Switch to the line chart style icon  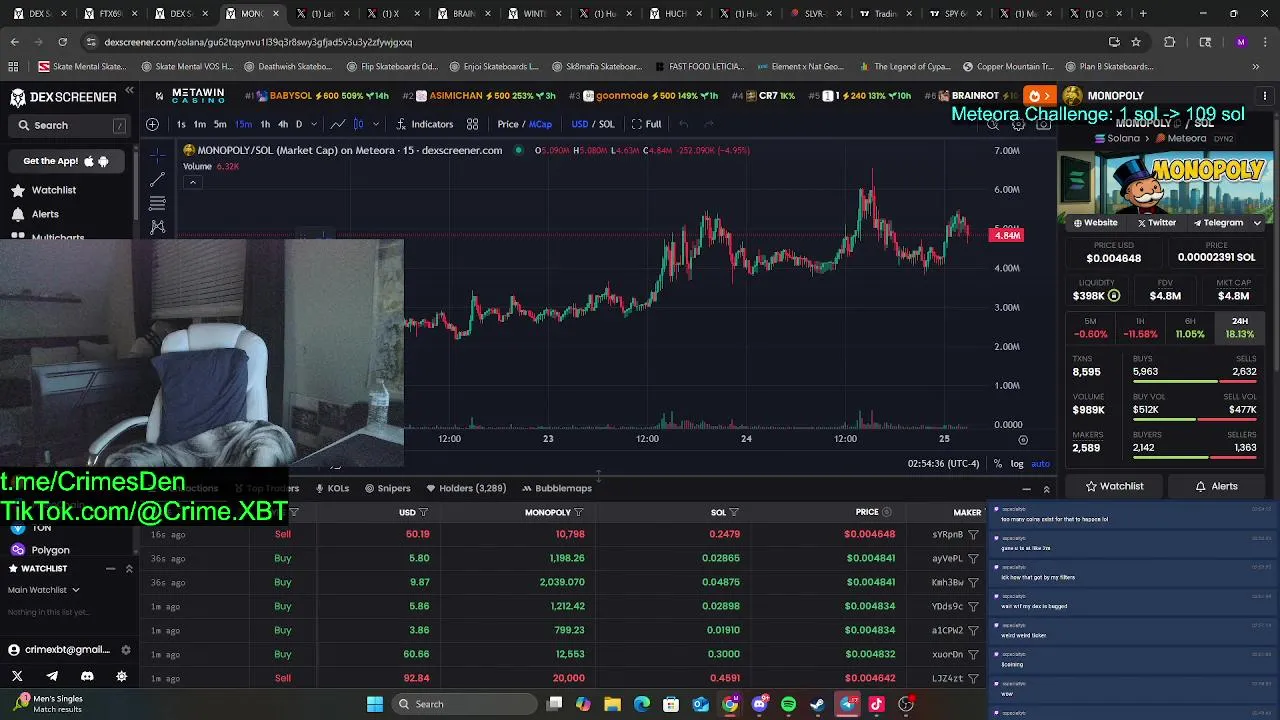pos(338,124)
